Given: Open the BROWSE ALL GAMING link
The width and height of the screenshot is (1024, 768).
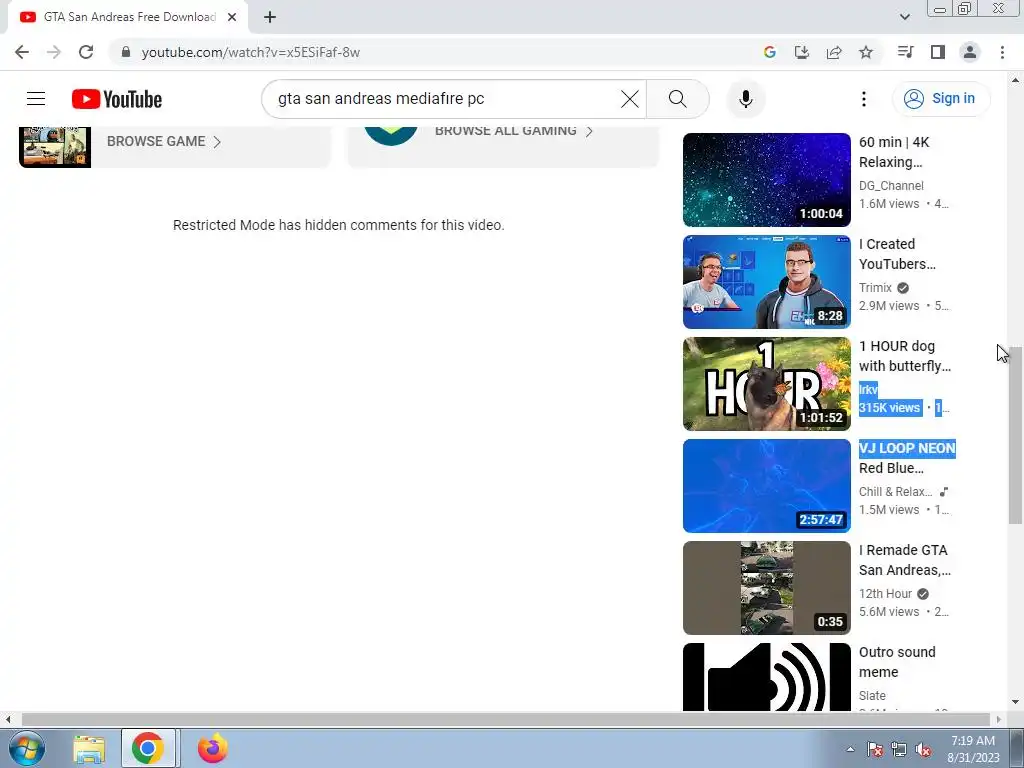Looking at the screenshot, I should coord(513,131).
